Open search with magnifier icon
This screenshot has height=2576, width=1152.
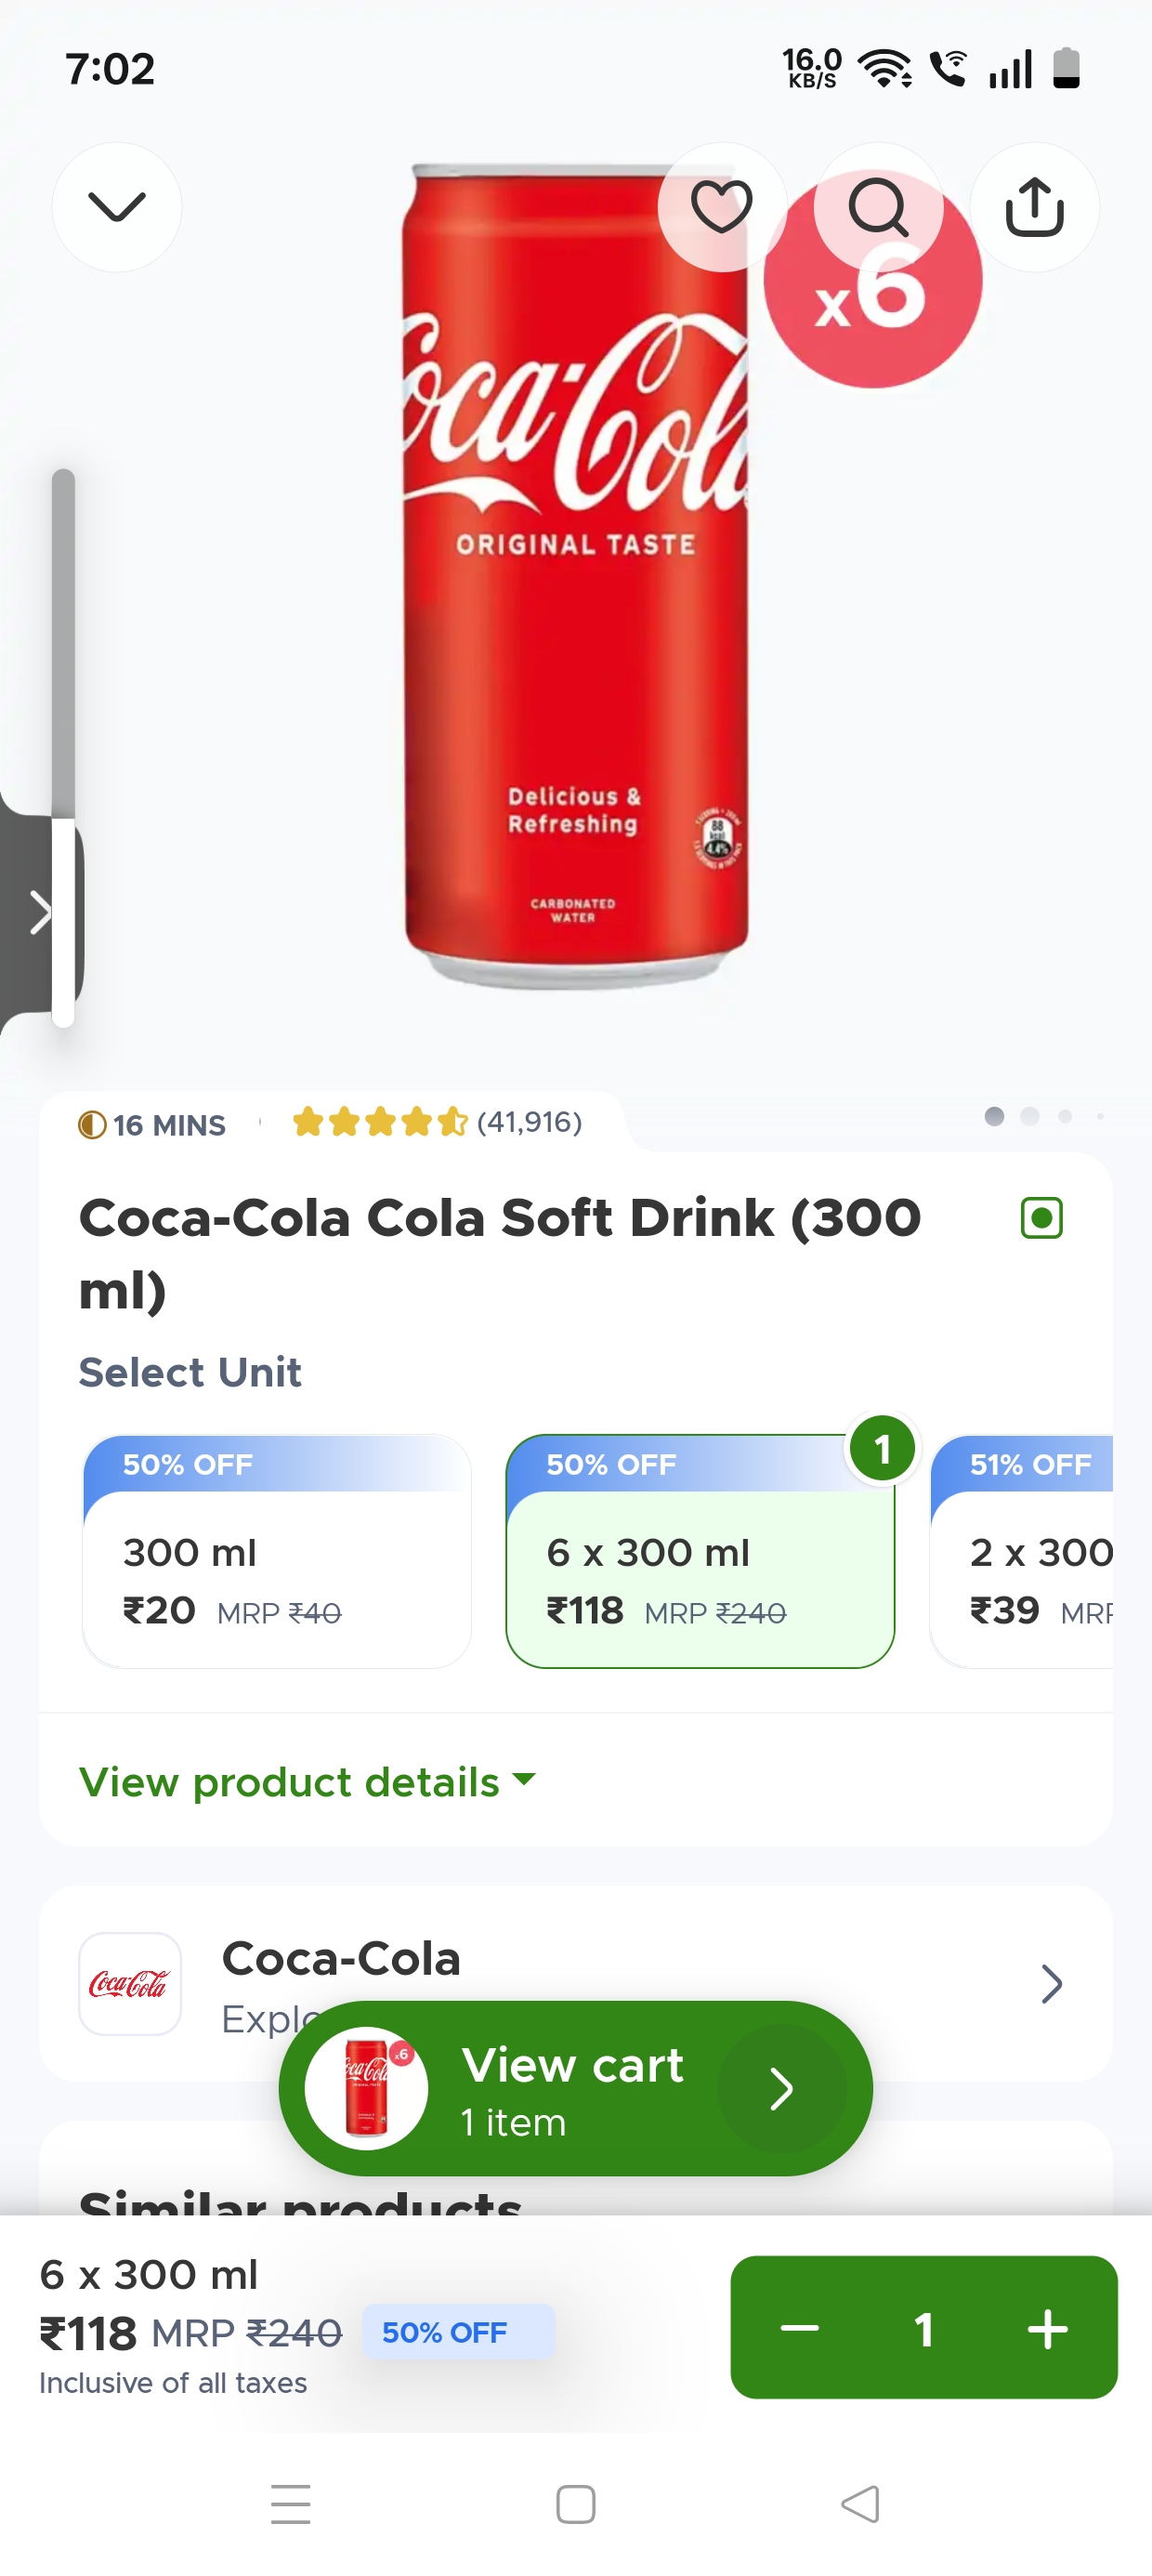[x=878, y=207]
